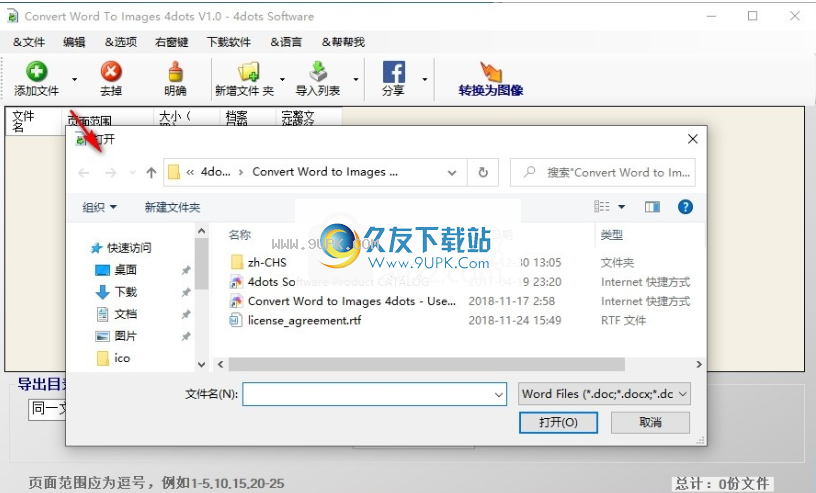
Task: Click the 取消 Cancel button
Action: coord(651,422)
